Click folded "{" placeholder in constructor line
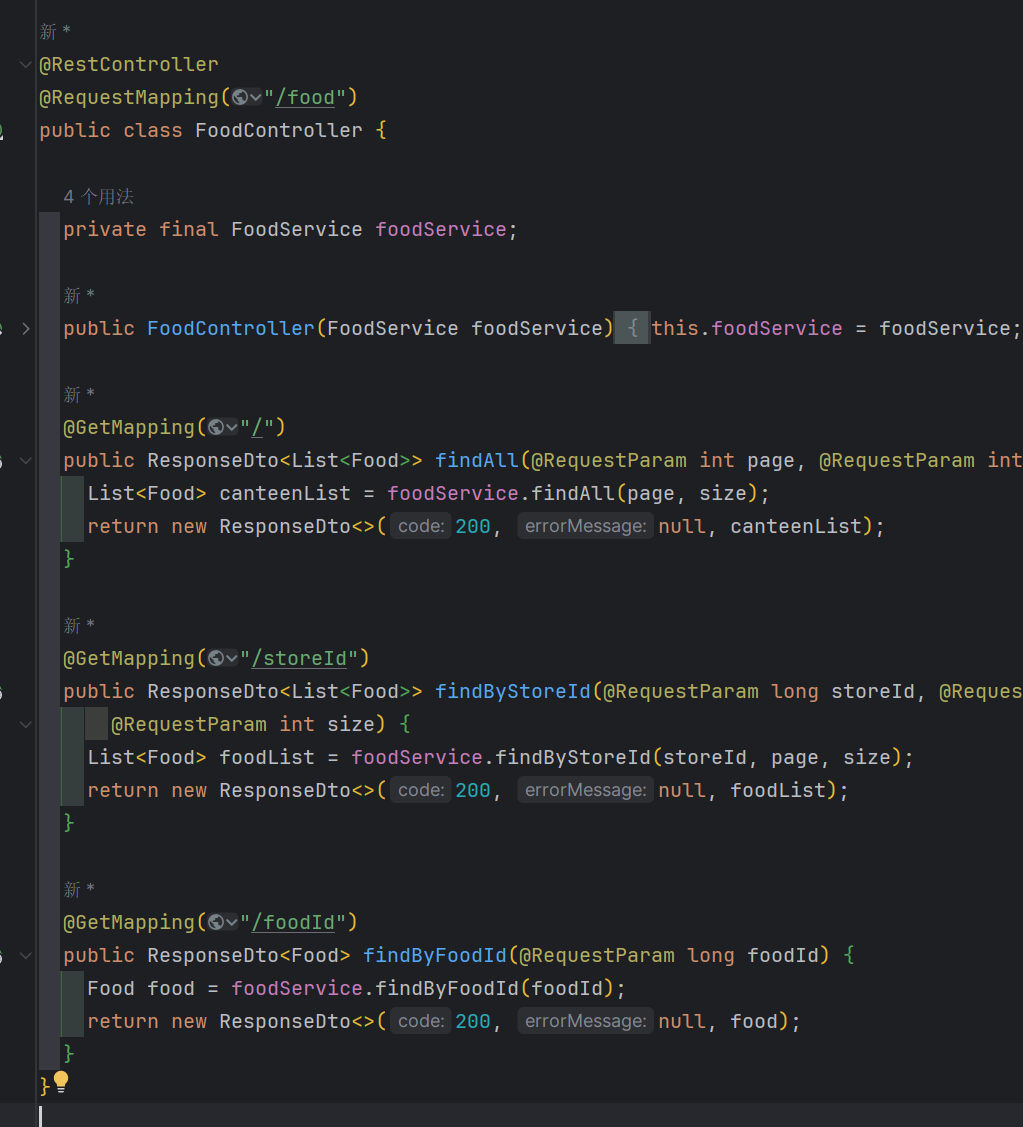The width and height of the screenshot is (1023, 1127). coord(632,328)
